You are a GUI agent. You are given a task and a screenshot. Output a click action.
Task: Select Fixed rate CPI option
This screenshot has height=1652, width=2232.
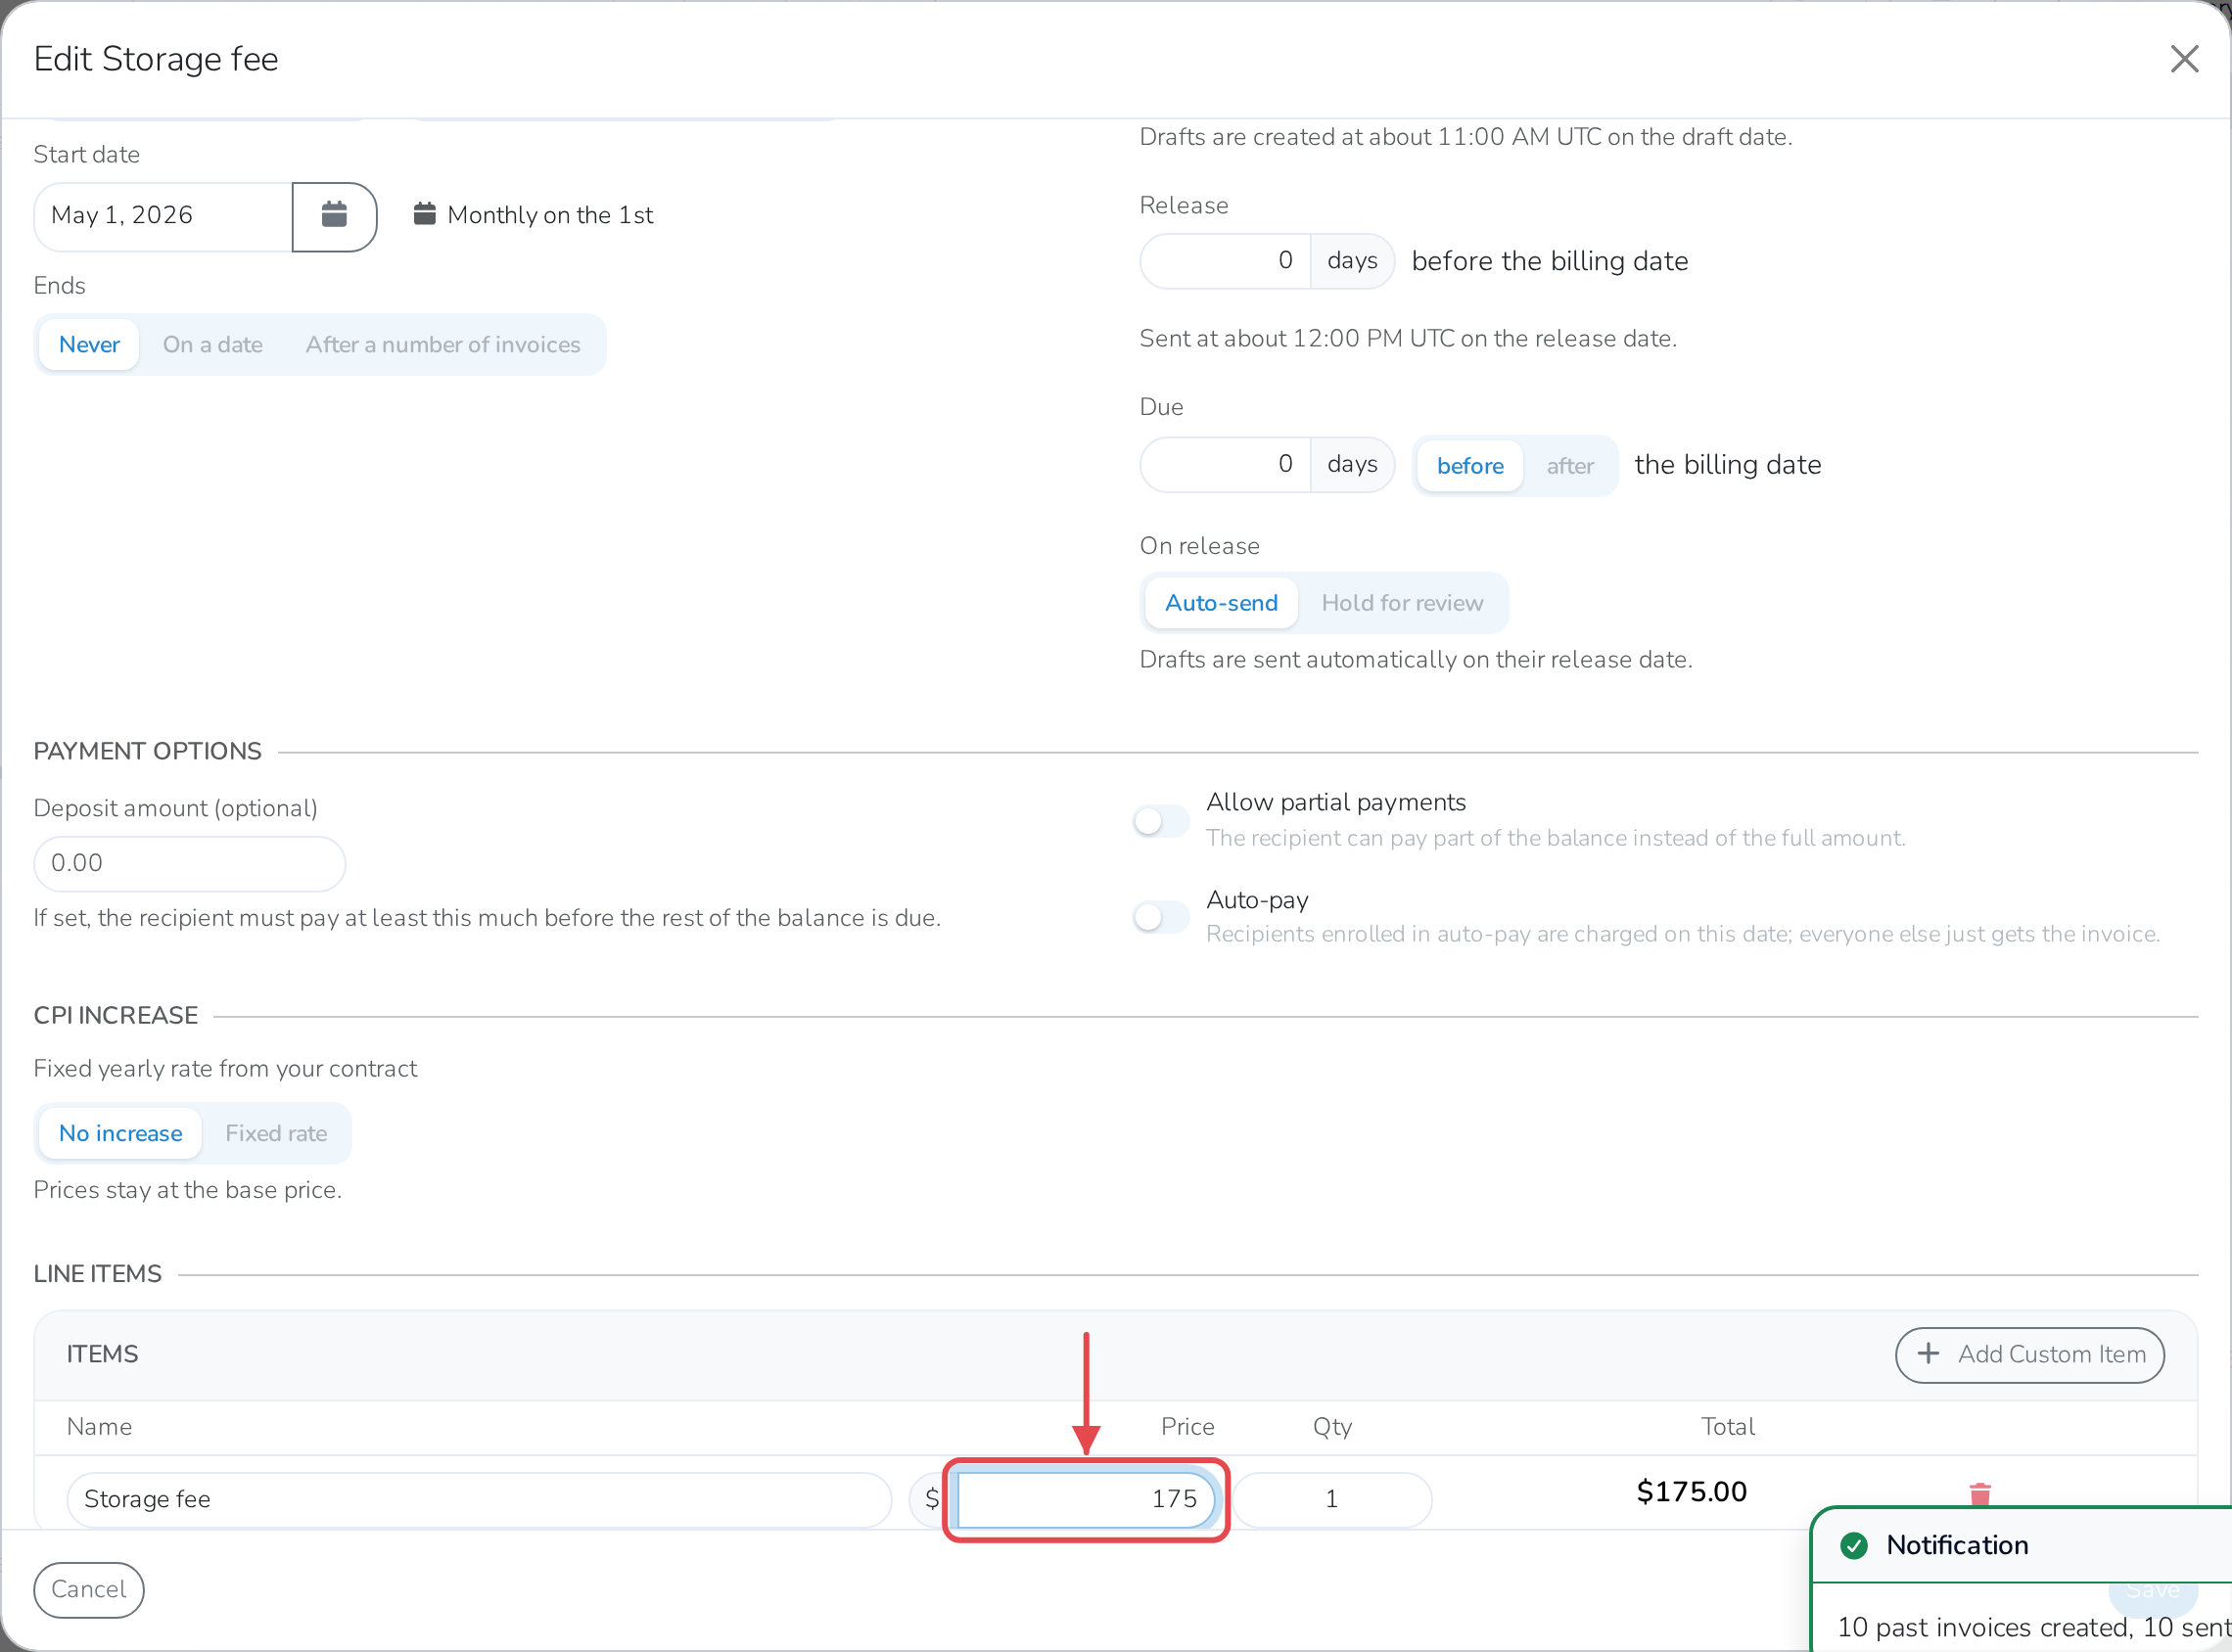(276, 1133)
